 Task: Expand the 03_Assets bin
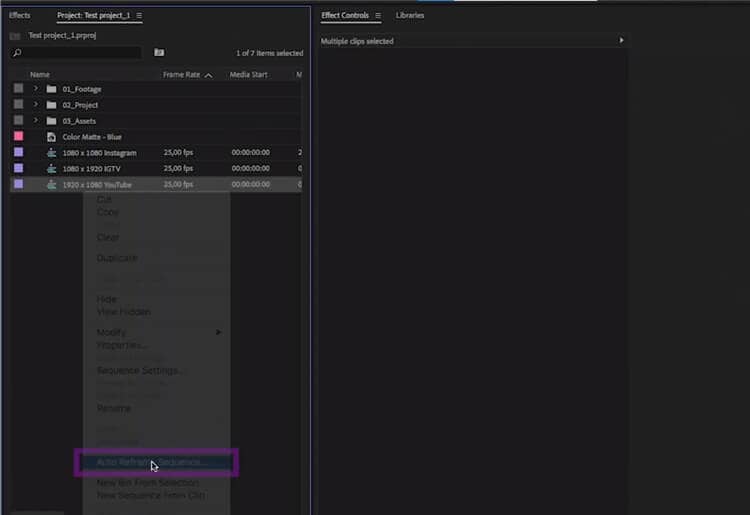35,121
